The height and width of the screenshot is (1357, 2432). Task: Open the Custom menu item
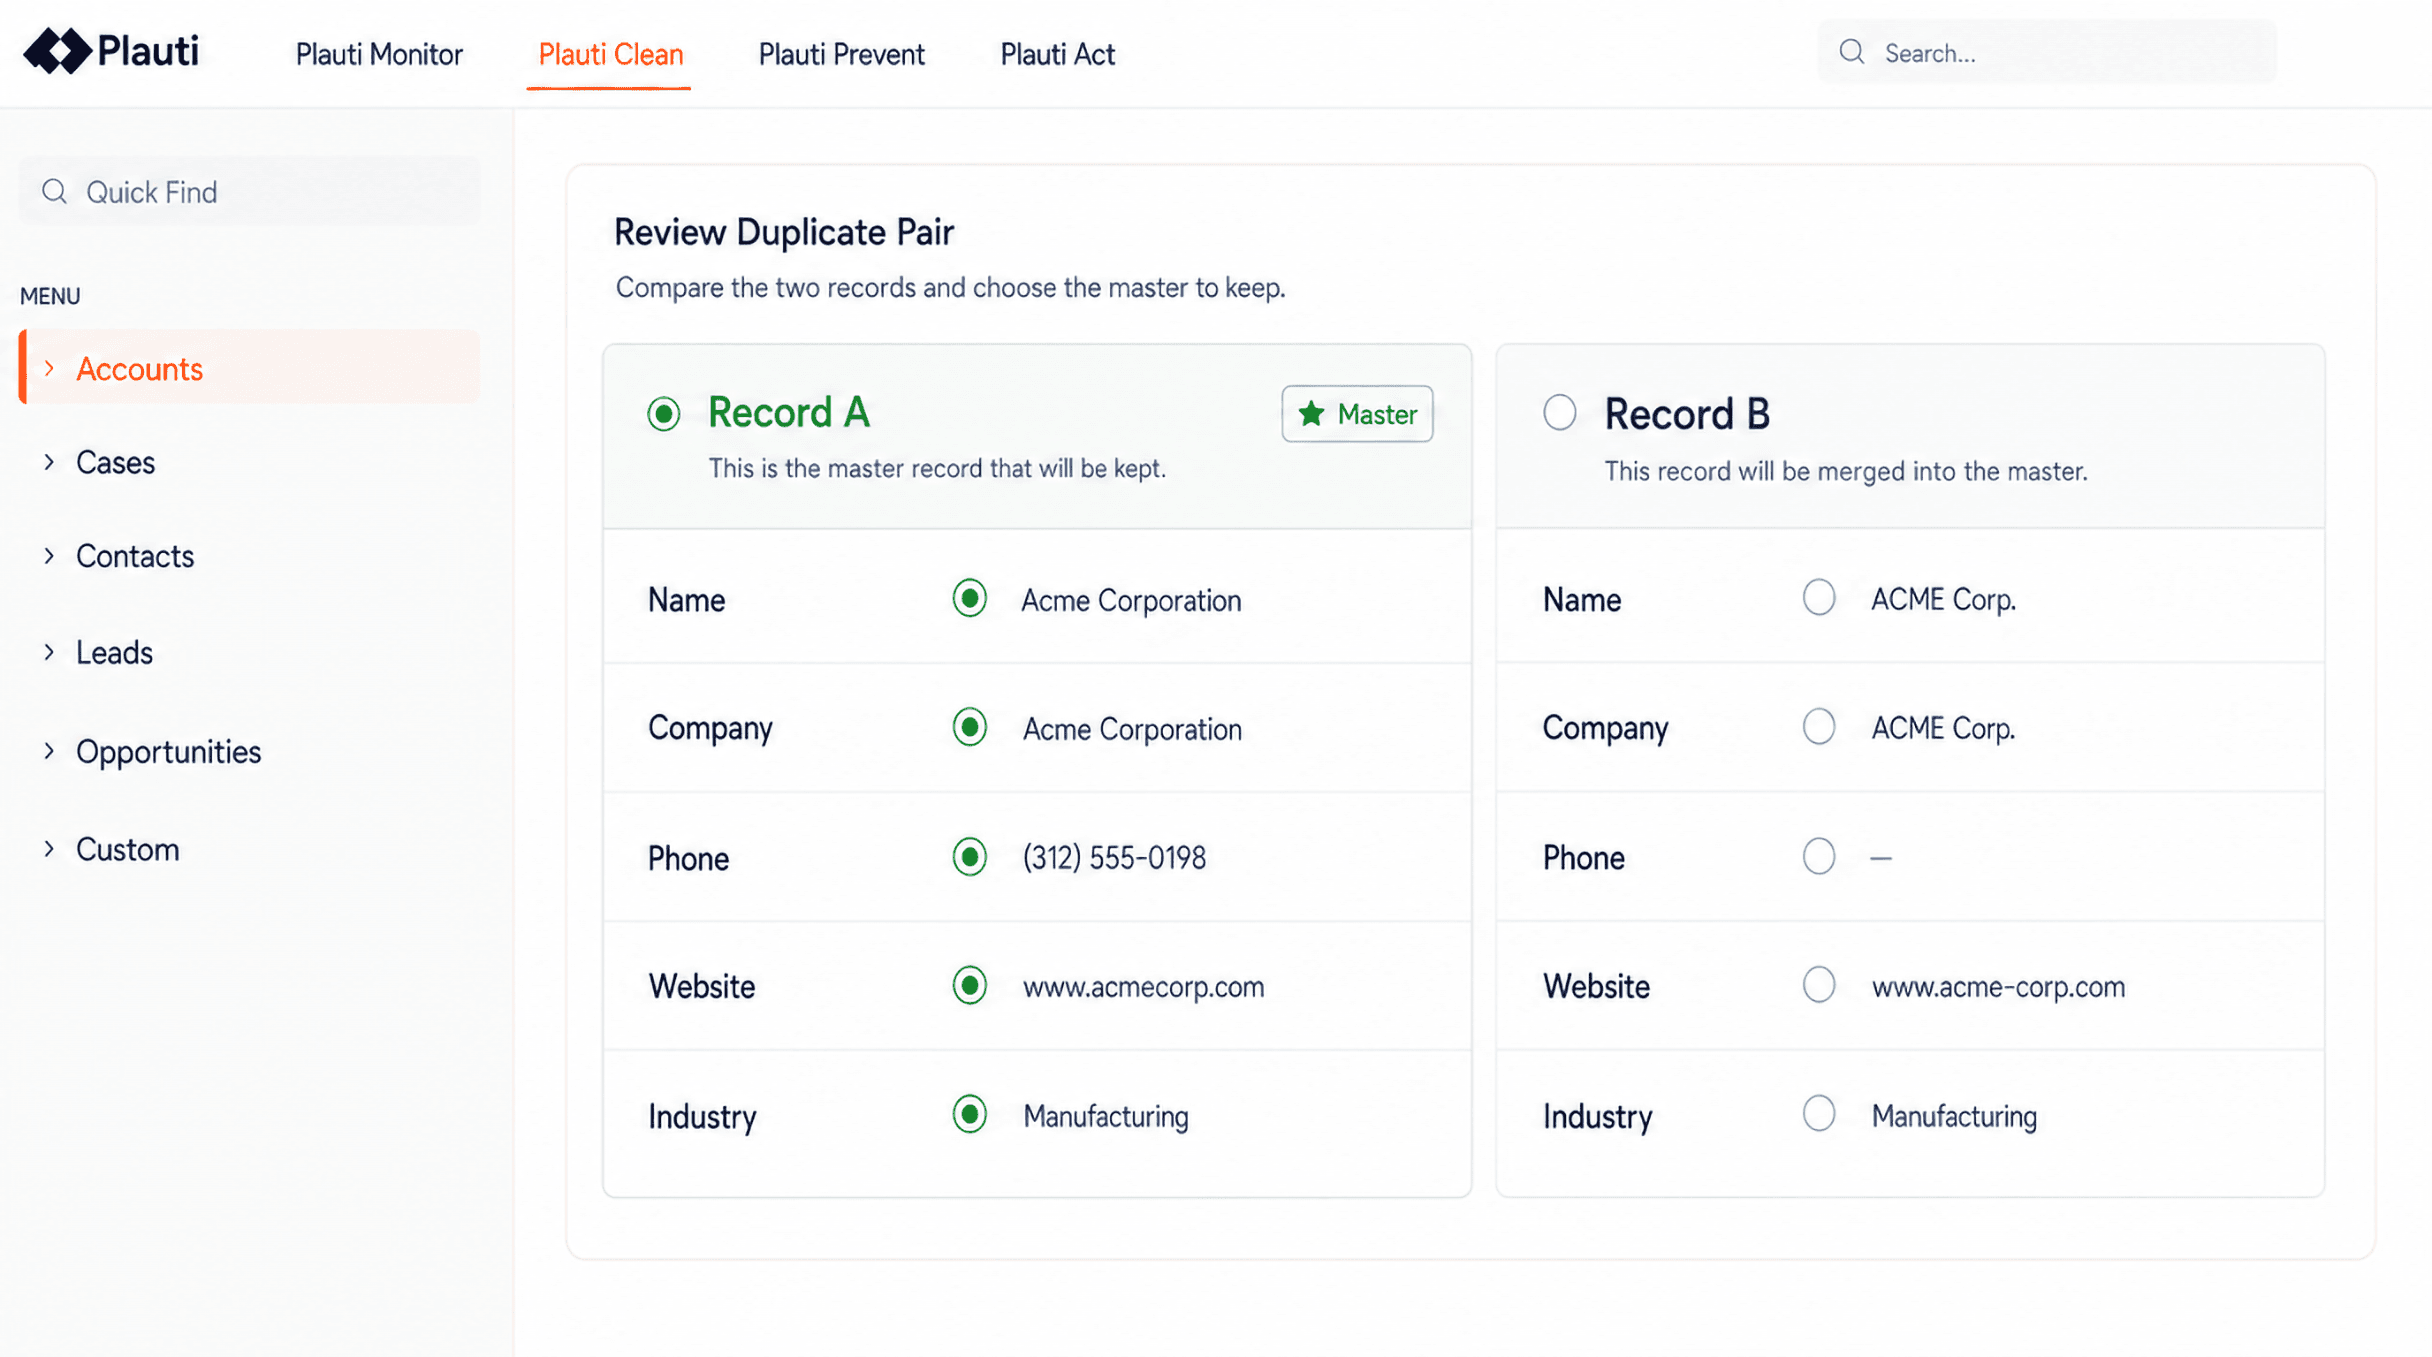tap(128, 849)
